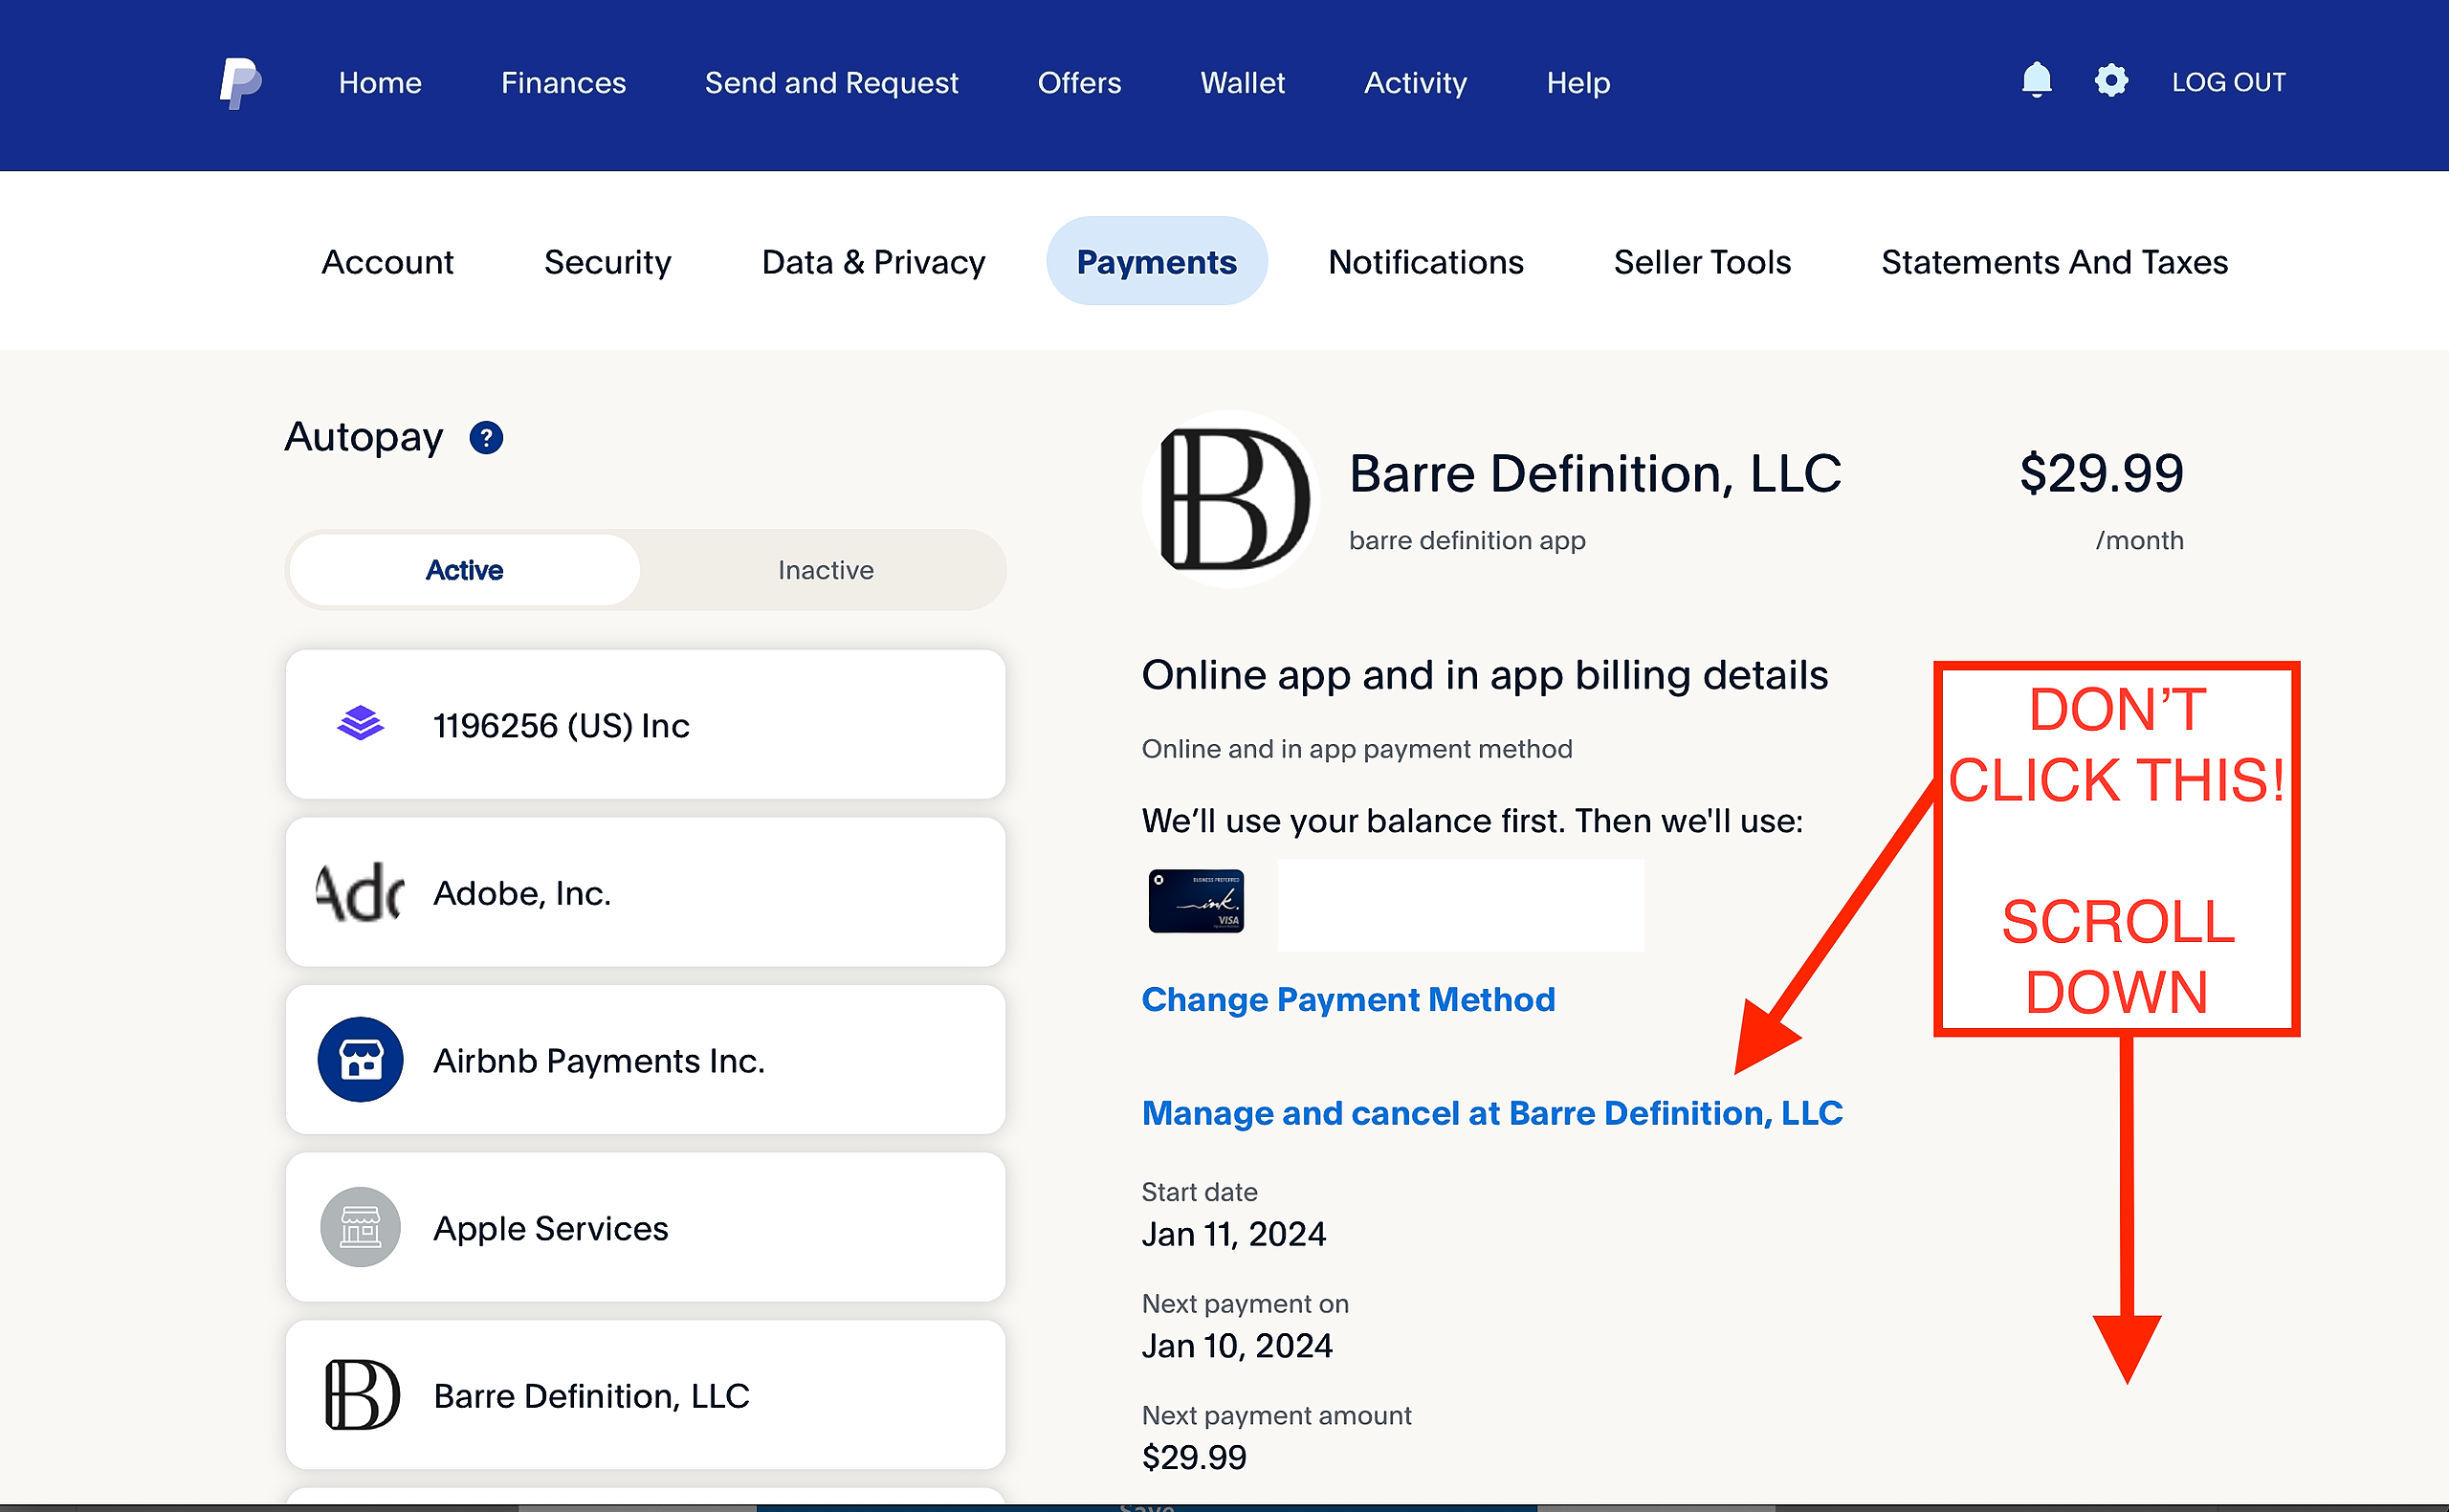Click the Visa card image thumbnail

click(x=1196, y=902)
